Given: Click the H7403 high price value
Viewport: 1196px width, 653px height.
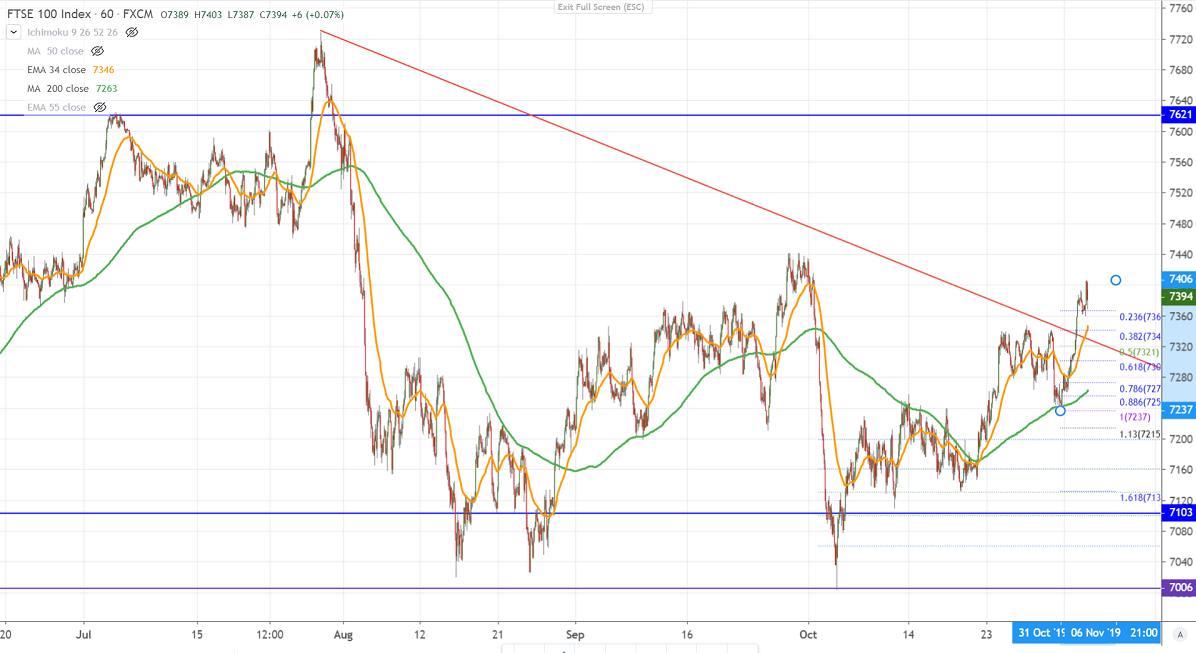Looking at the screenshot, I should pos(208,14).
